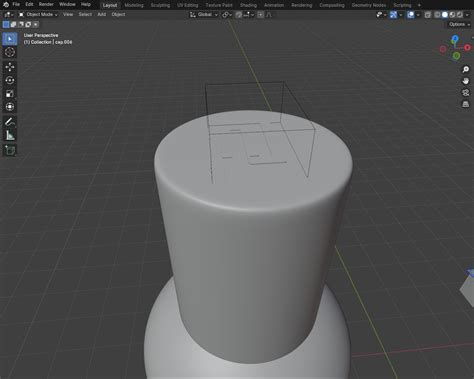Select the Measure tool
Viewport: 474px width, 379px height.
click(x=10, y=135)
